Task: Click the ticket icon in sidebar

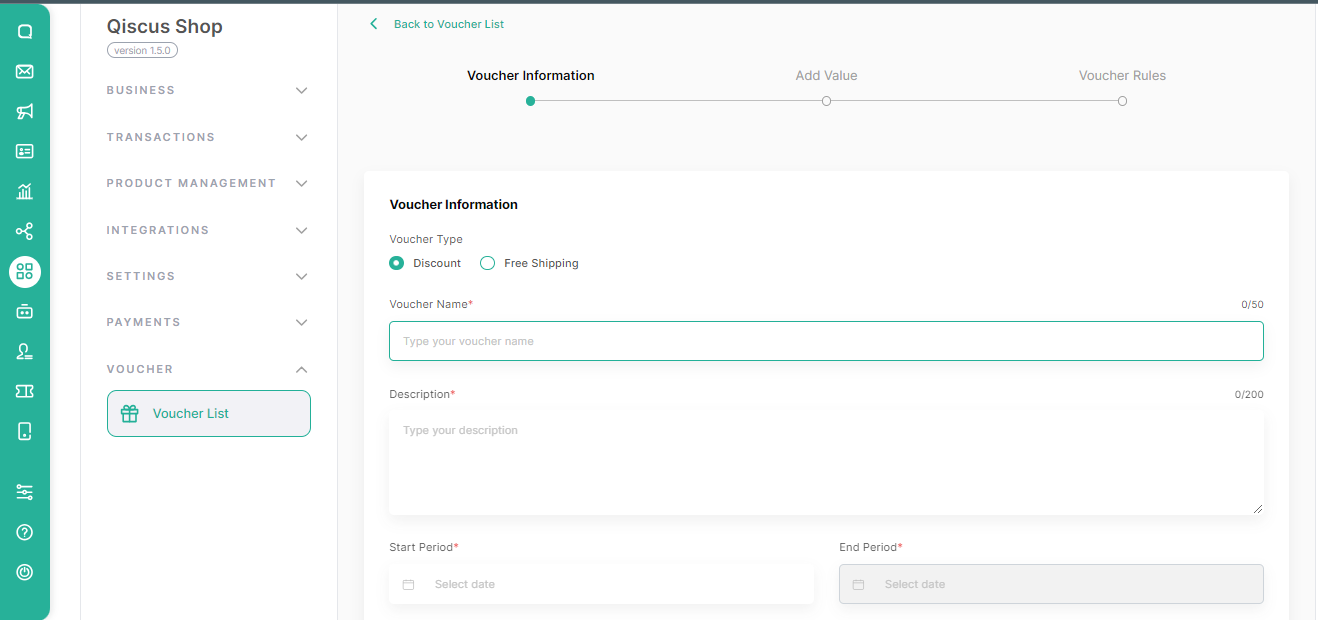Action: click(25, 391)
